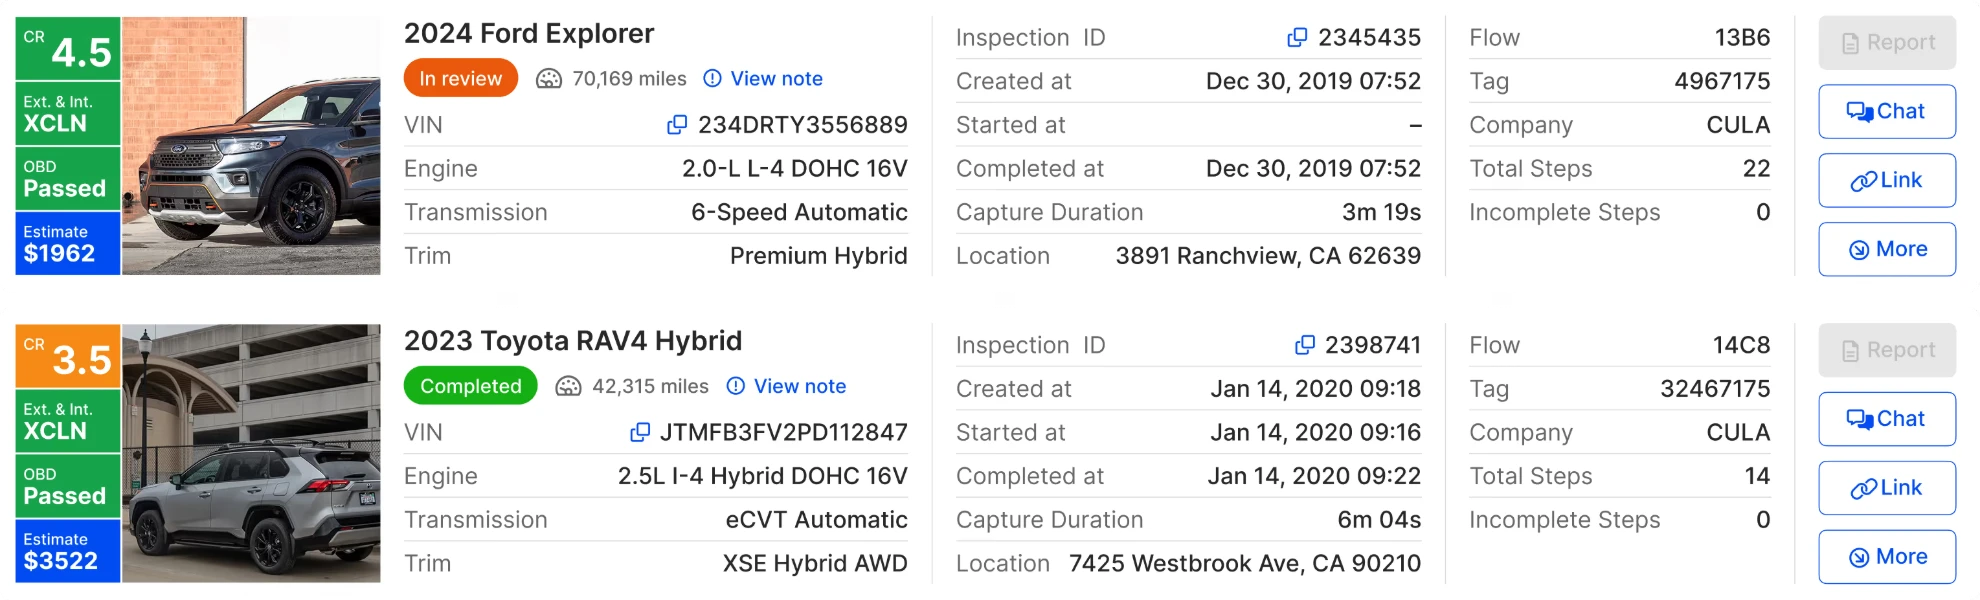Click engine value 2.5L I-4 Hybrid DOHC 16V
The width and height of the screenshot is (1980, 600).
pyautogui.click(x=763, y=476)
